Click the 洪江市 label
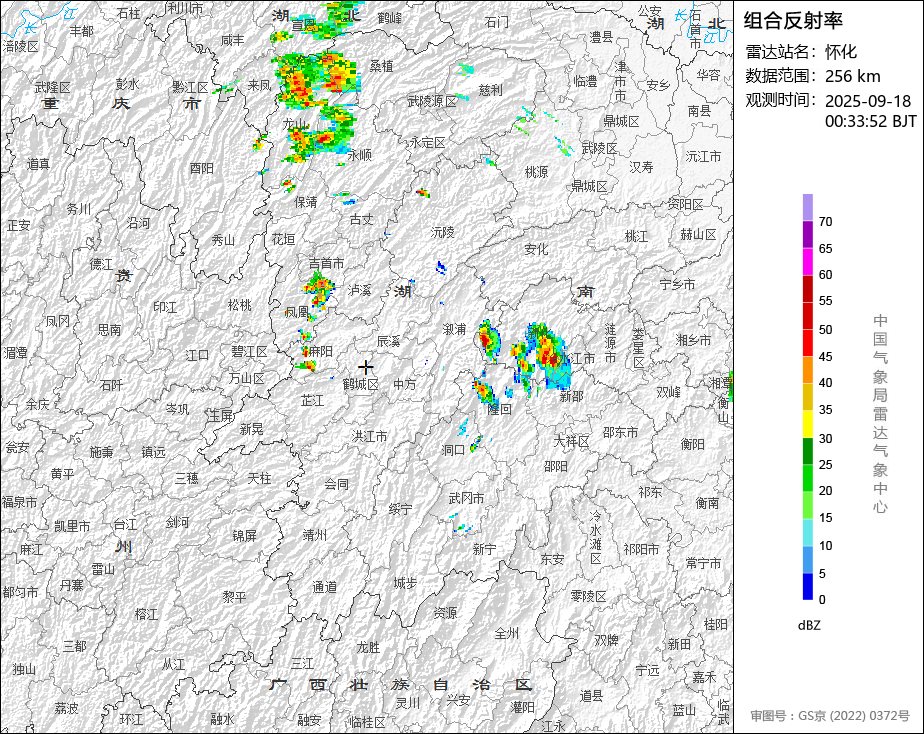The image size is (924, 734). click(x=369, y=437)
